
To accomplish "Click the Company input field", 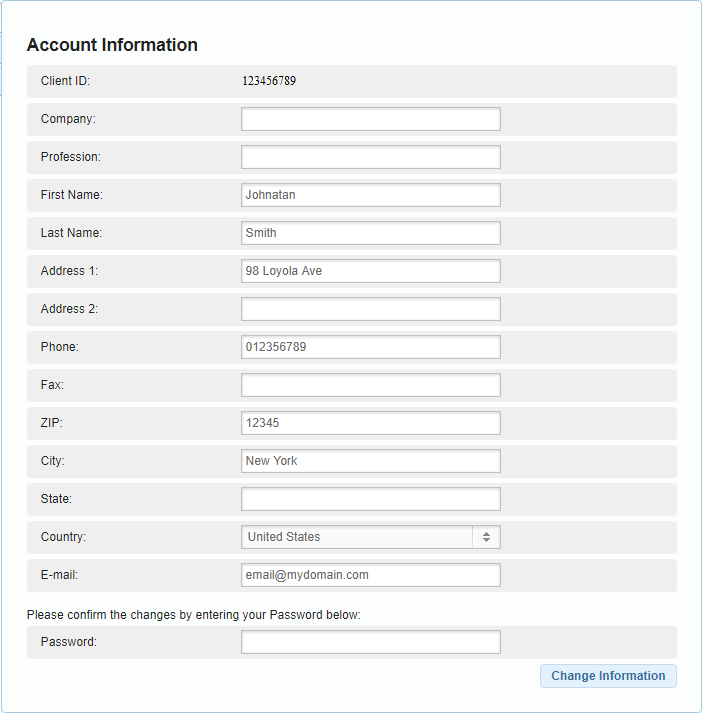I will click(x=370, y=119).
